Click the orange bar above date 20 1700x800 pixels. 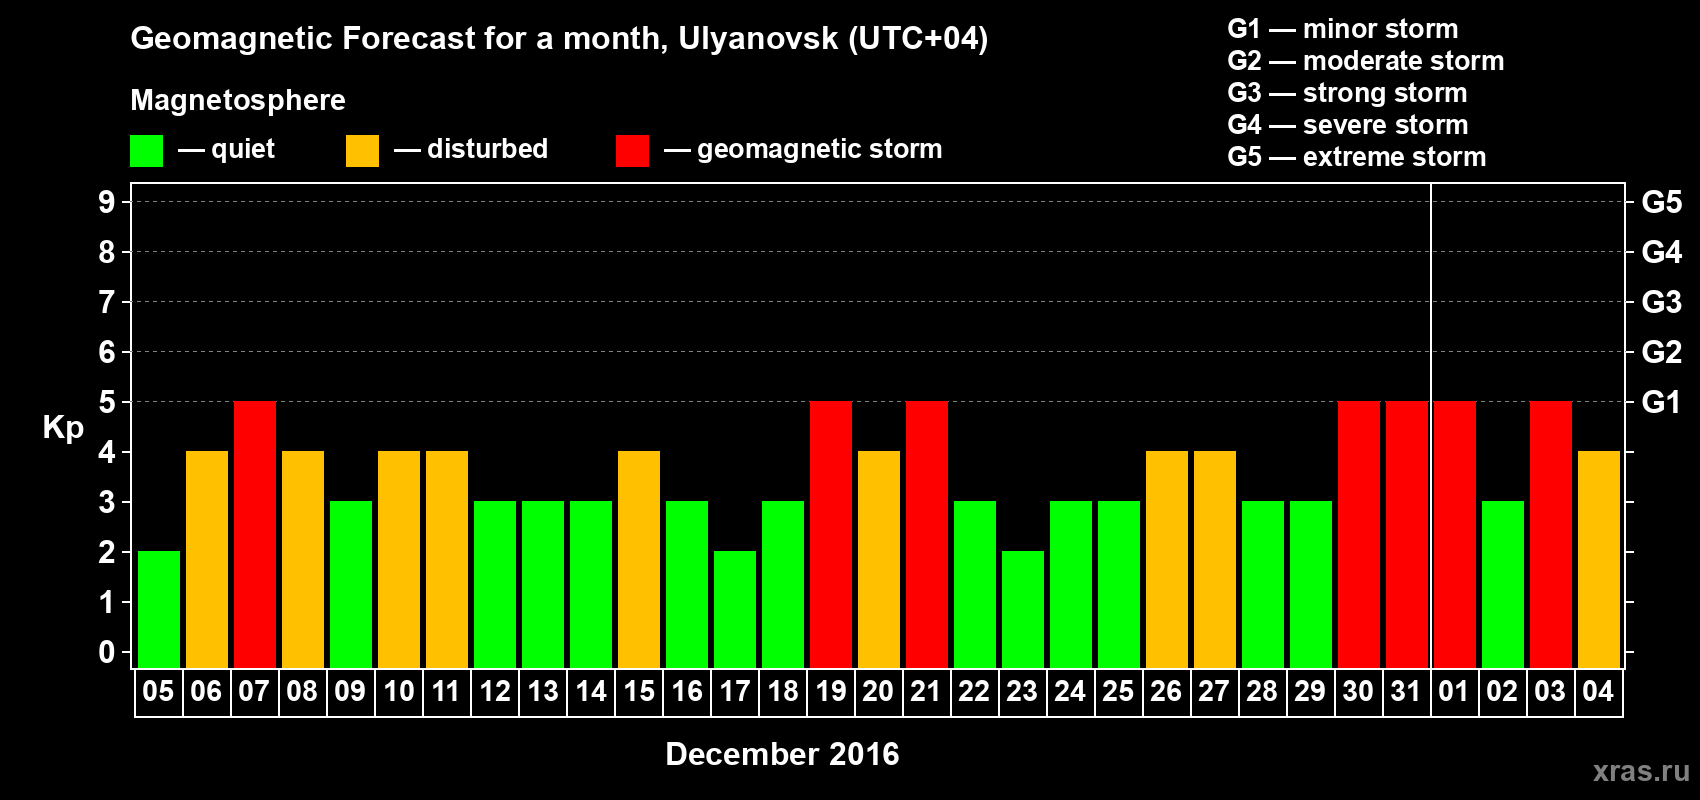879,559
